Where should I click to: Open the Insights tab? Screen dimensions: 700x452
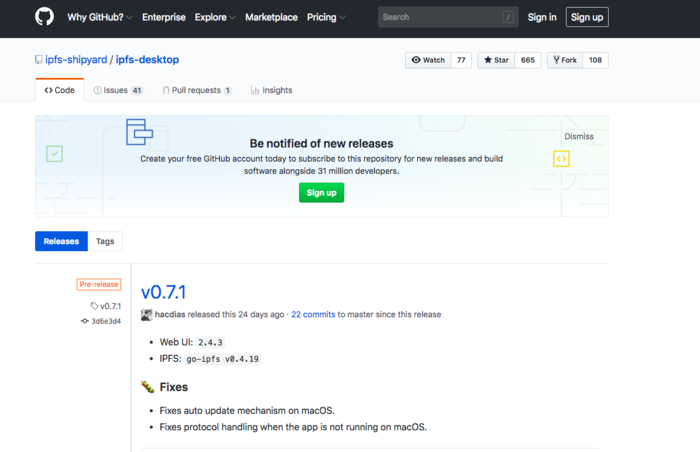[x=271, y=90]
